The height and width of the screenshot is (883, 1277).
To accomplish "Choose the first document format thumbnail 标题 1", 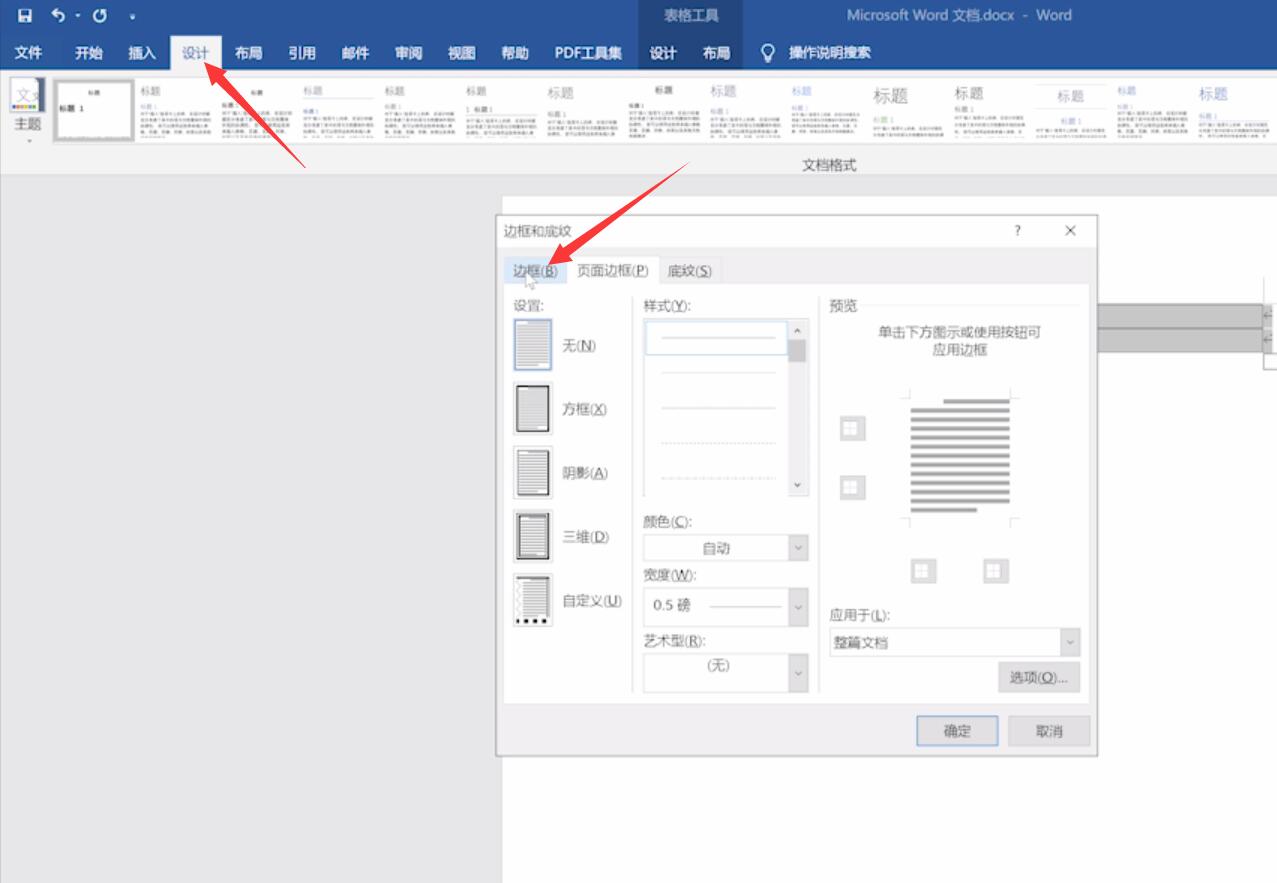I will (94, 110).
